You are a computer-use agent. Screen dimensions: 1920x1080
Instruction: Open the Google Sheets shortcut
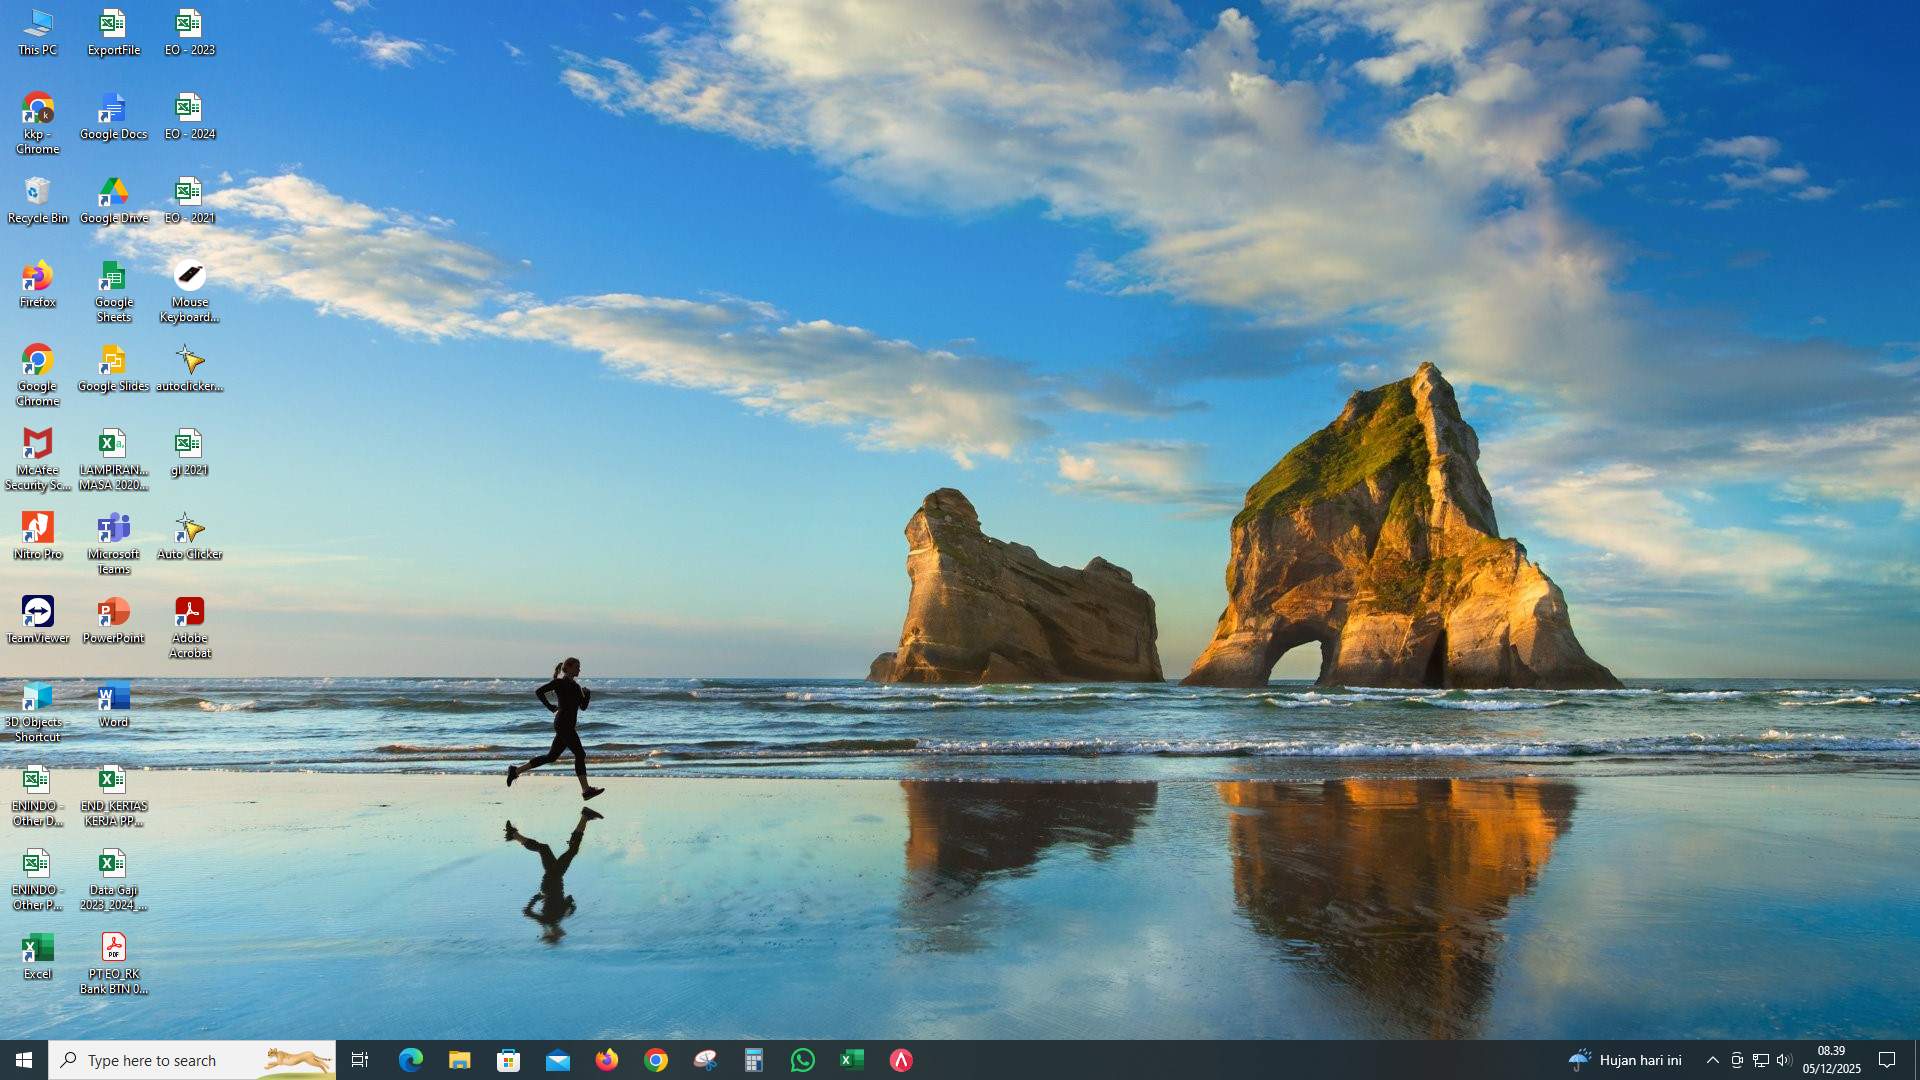(x=113, y=278)
